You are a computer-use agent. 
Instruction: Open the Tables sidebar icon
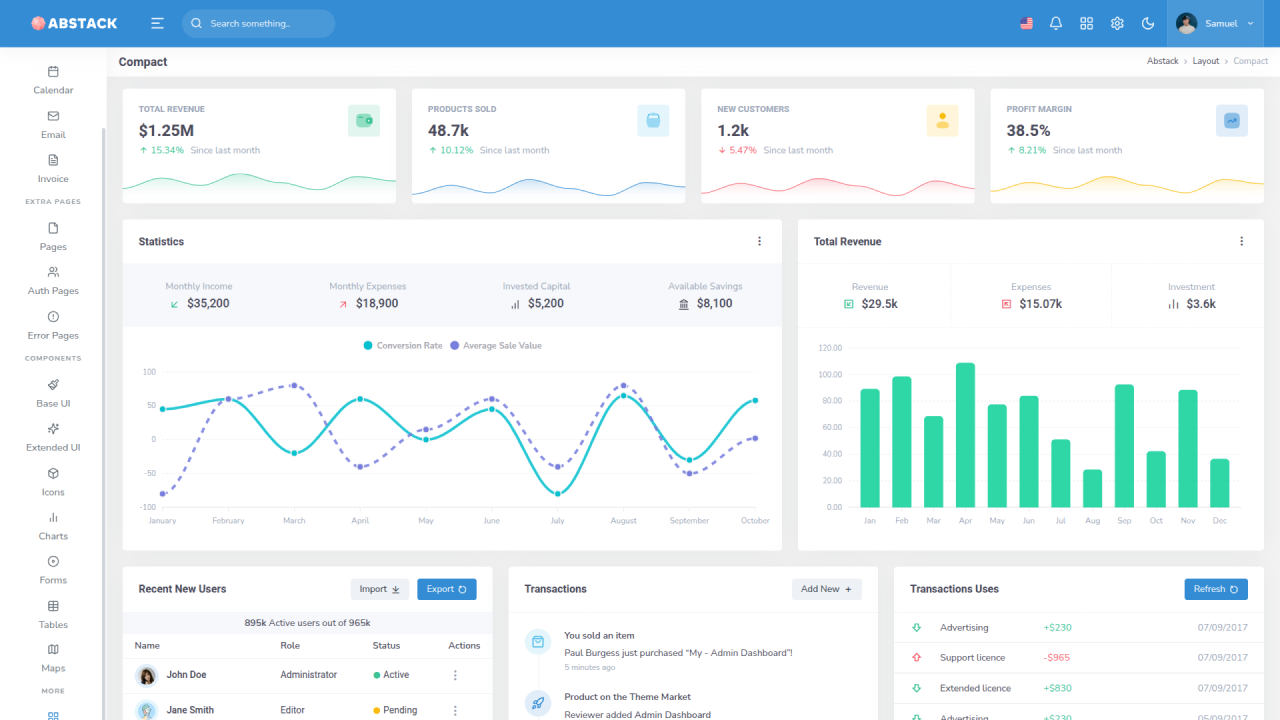coord(53,606)
